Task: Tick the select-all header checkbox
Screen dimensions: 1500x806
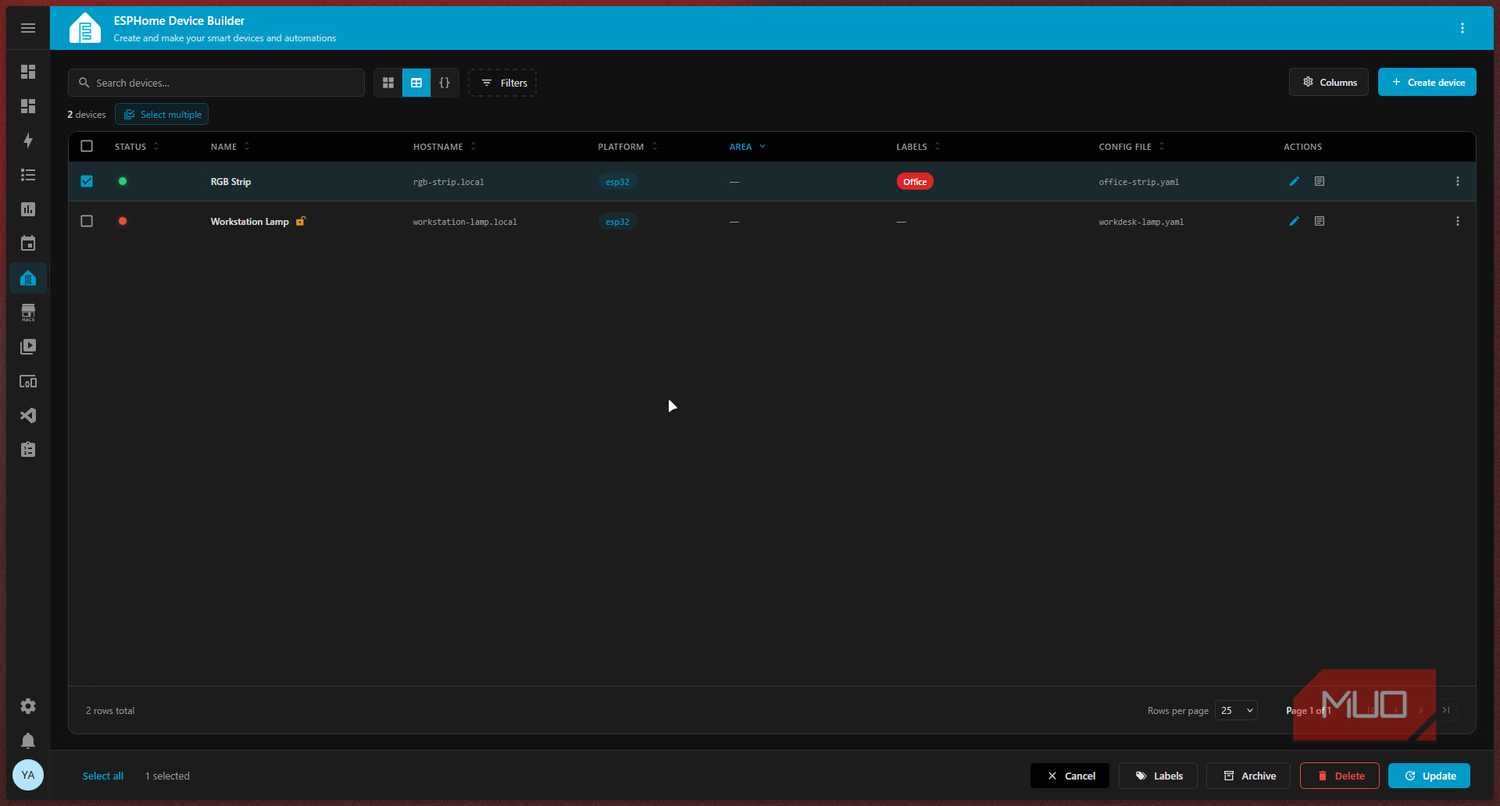Action: [x=87, y=146]
